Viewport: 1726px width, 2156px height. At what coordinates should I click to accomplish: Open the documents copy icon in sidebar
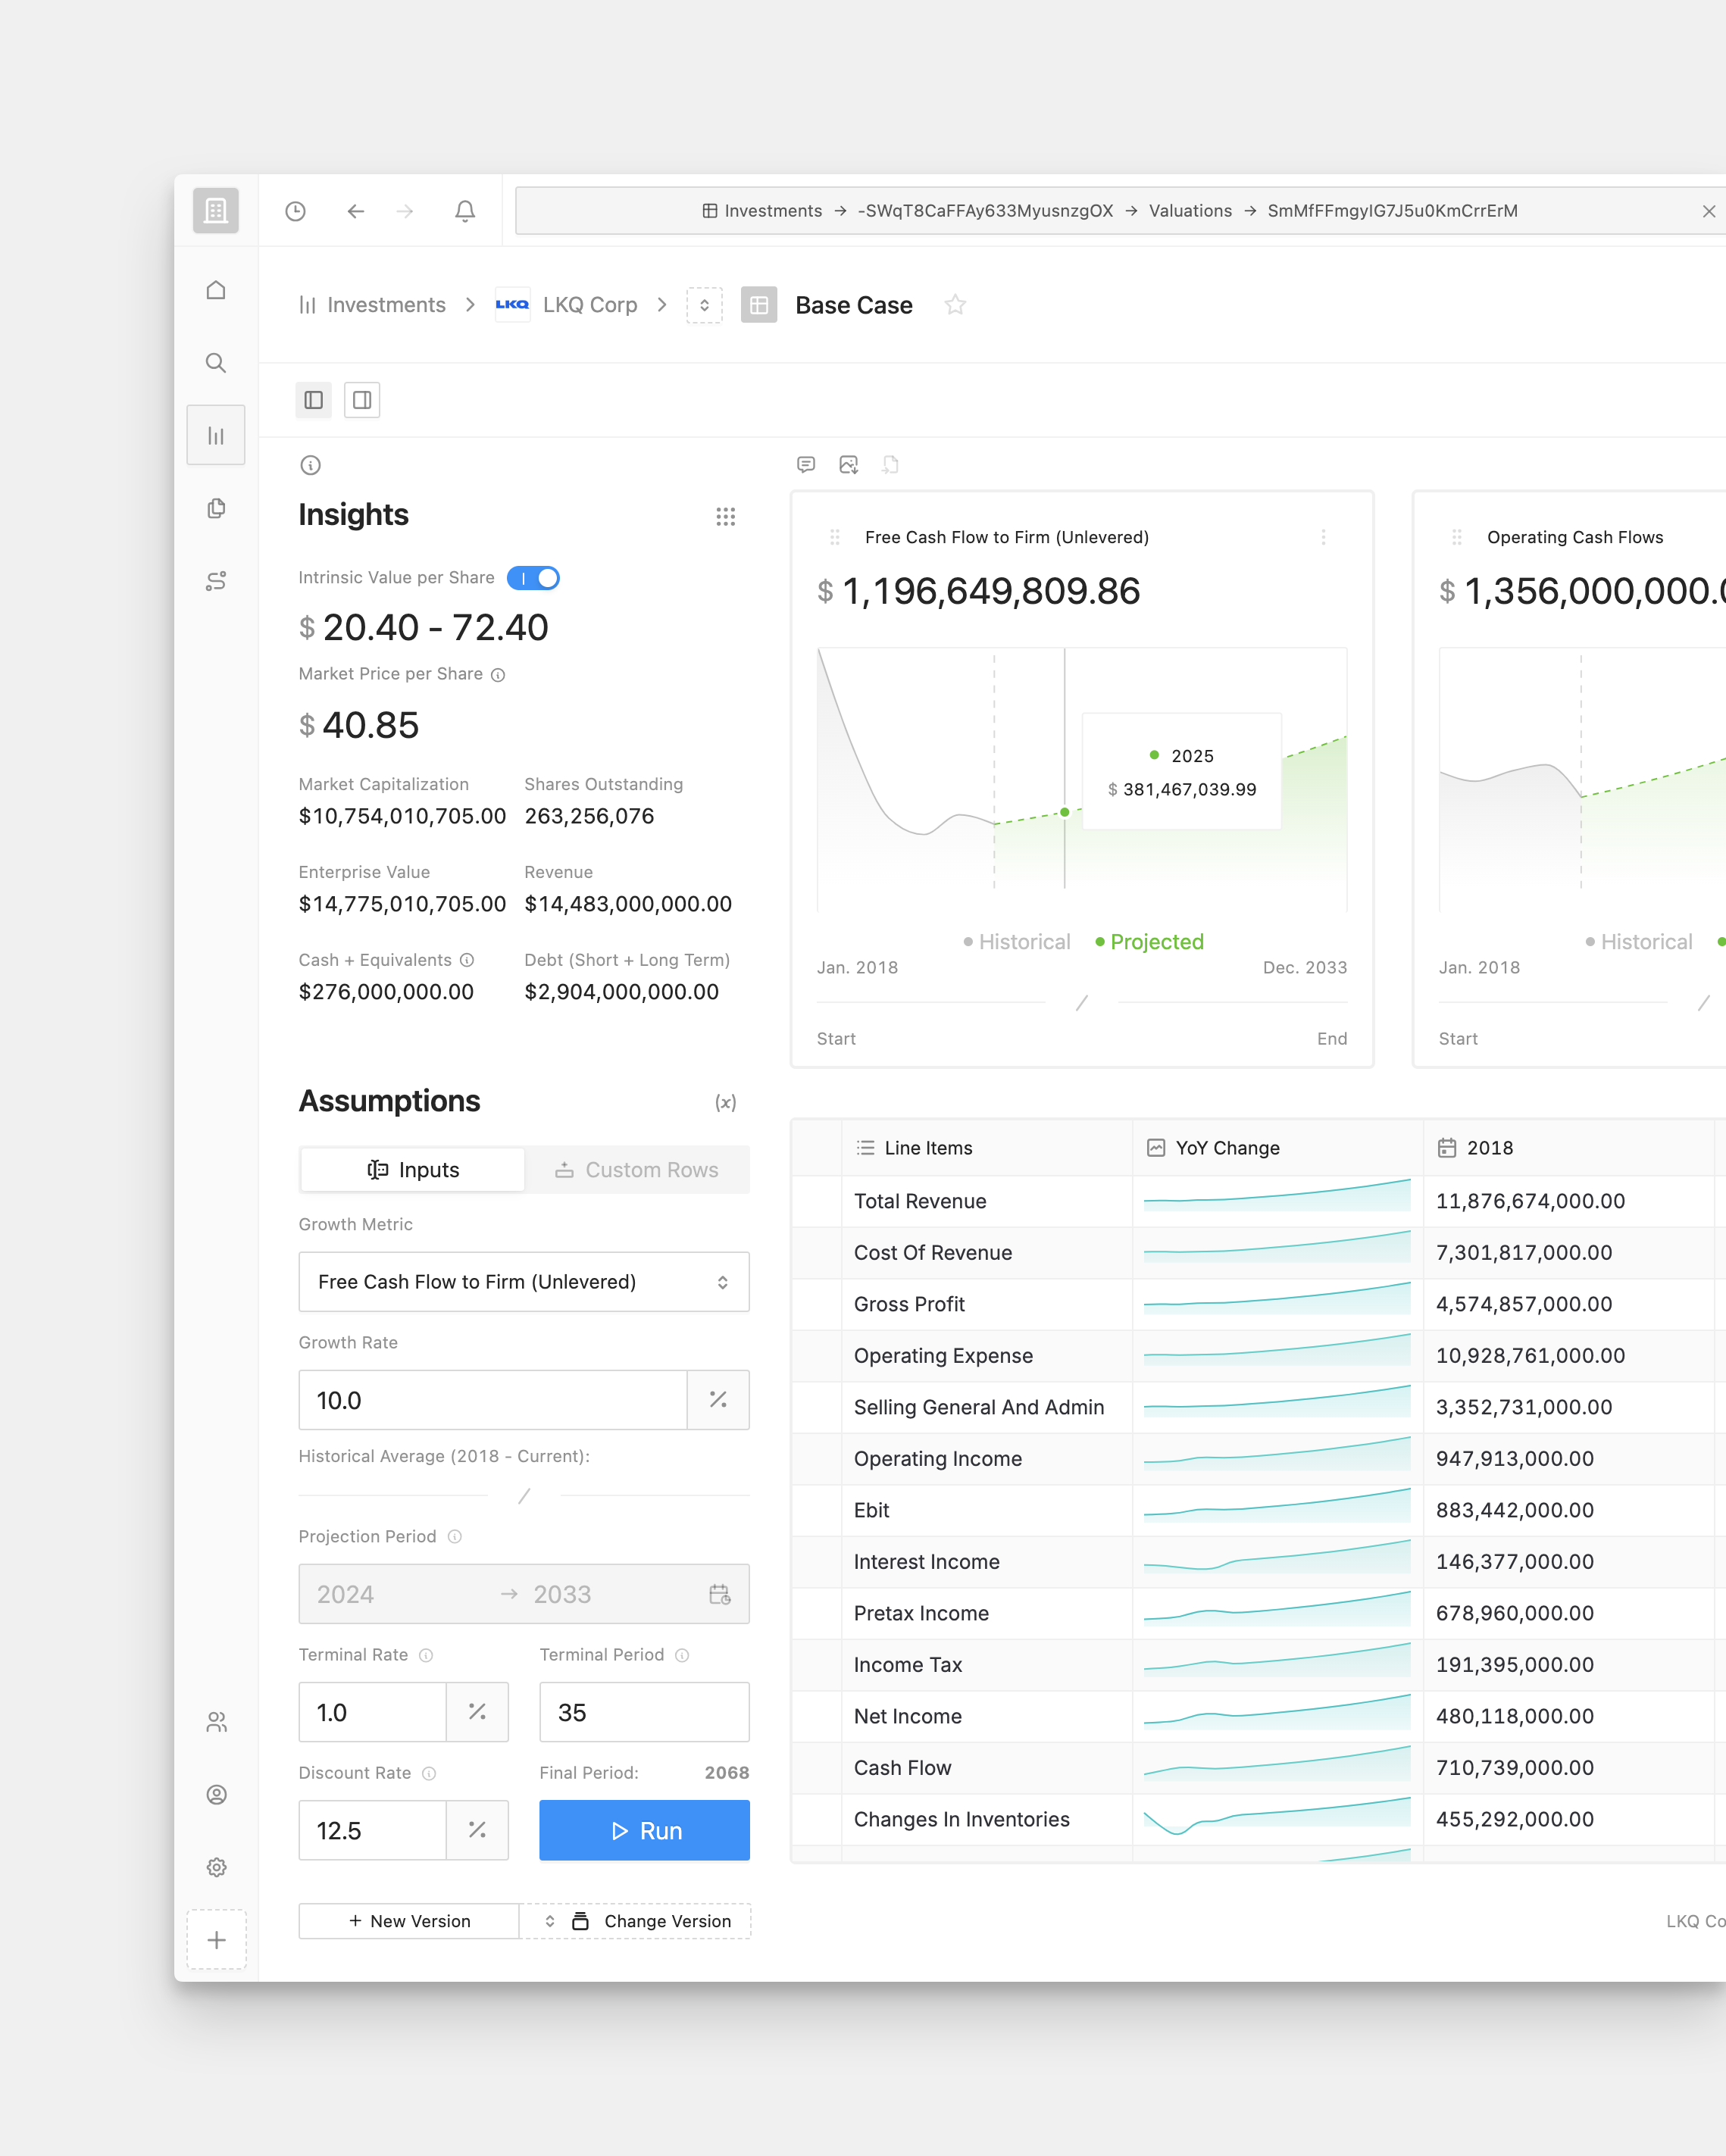216,508
